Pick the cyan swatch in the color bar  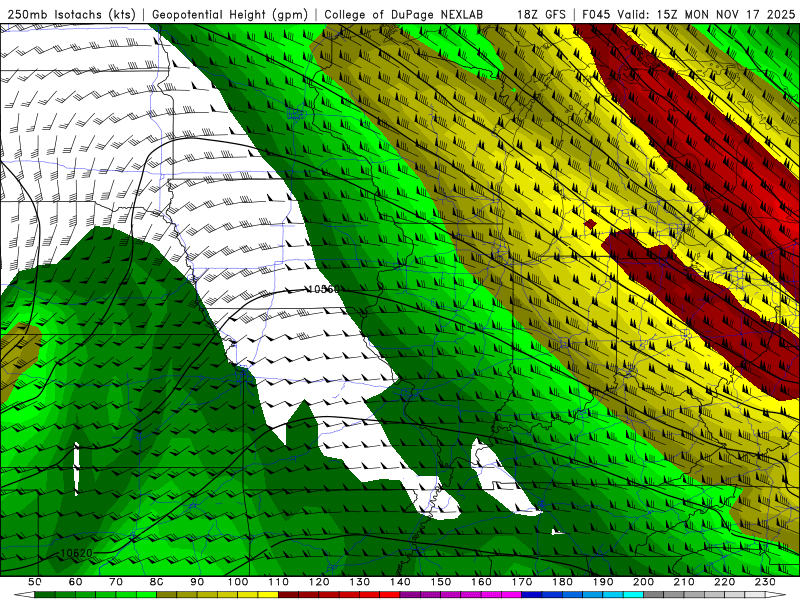[x=633, y=594]
